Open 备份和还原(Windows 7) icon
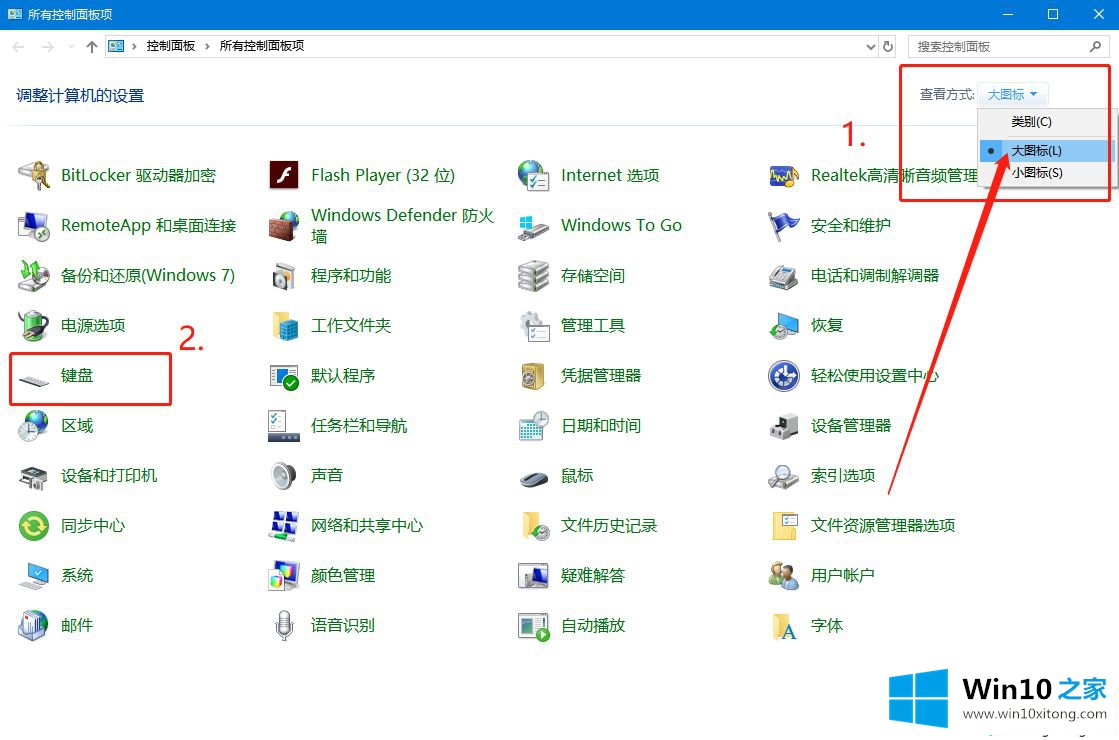This screenshot has width=1119, height=740. (x=34, y=275)
